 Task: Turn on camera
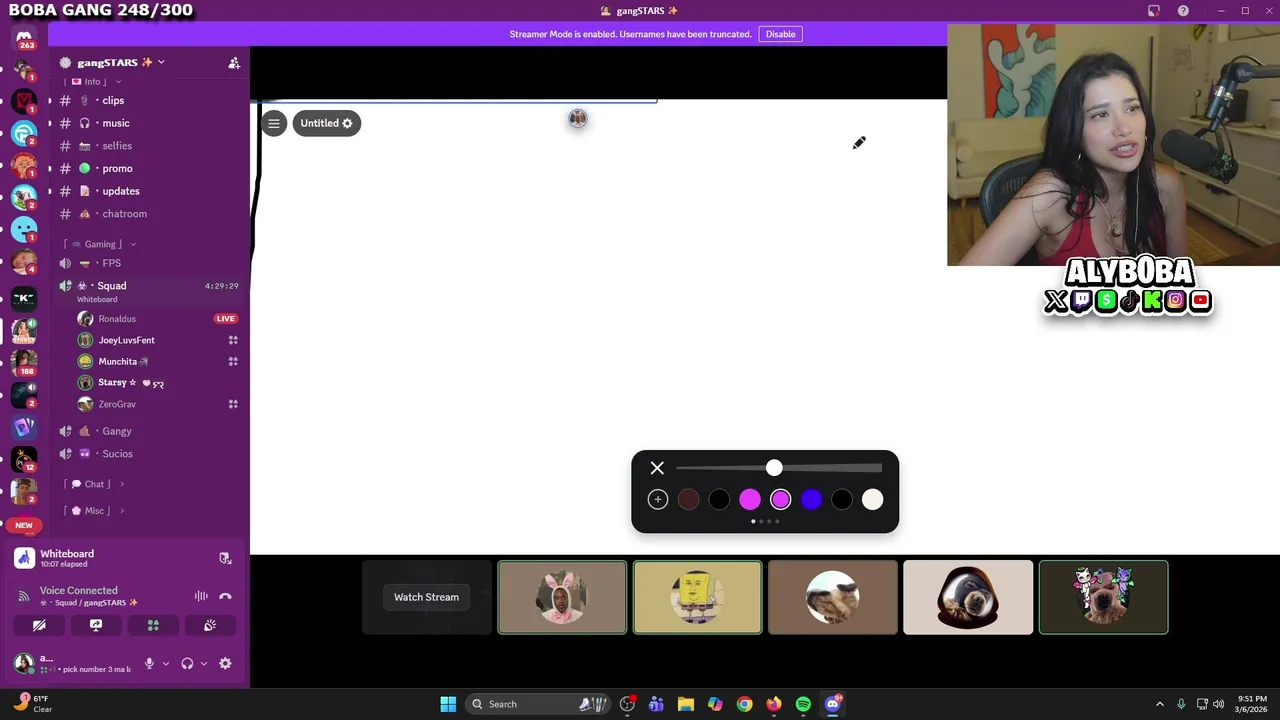[39, 625]
